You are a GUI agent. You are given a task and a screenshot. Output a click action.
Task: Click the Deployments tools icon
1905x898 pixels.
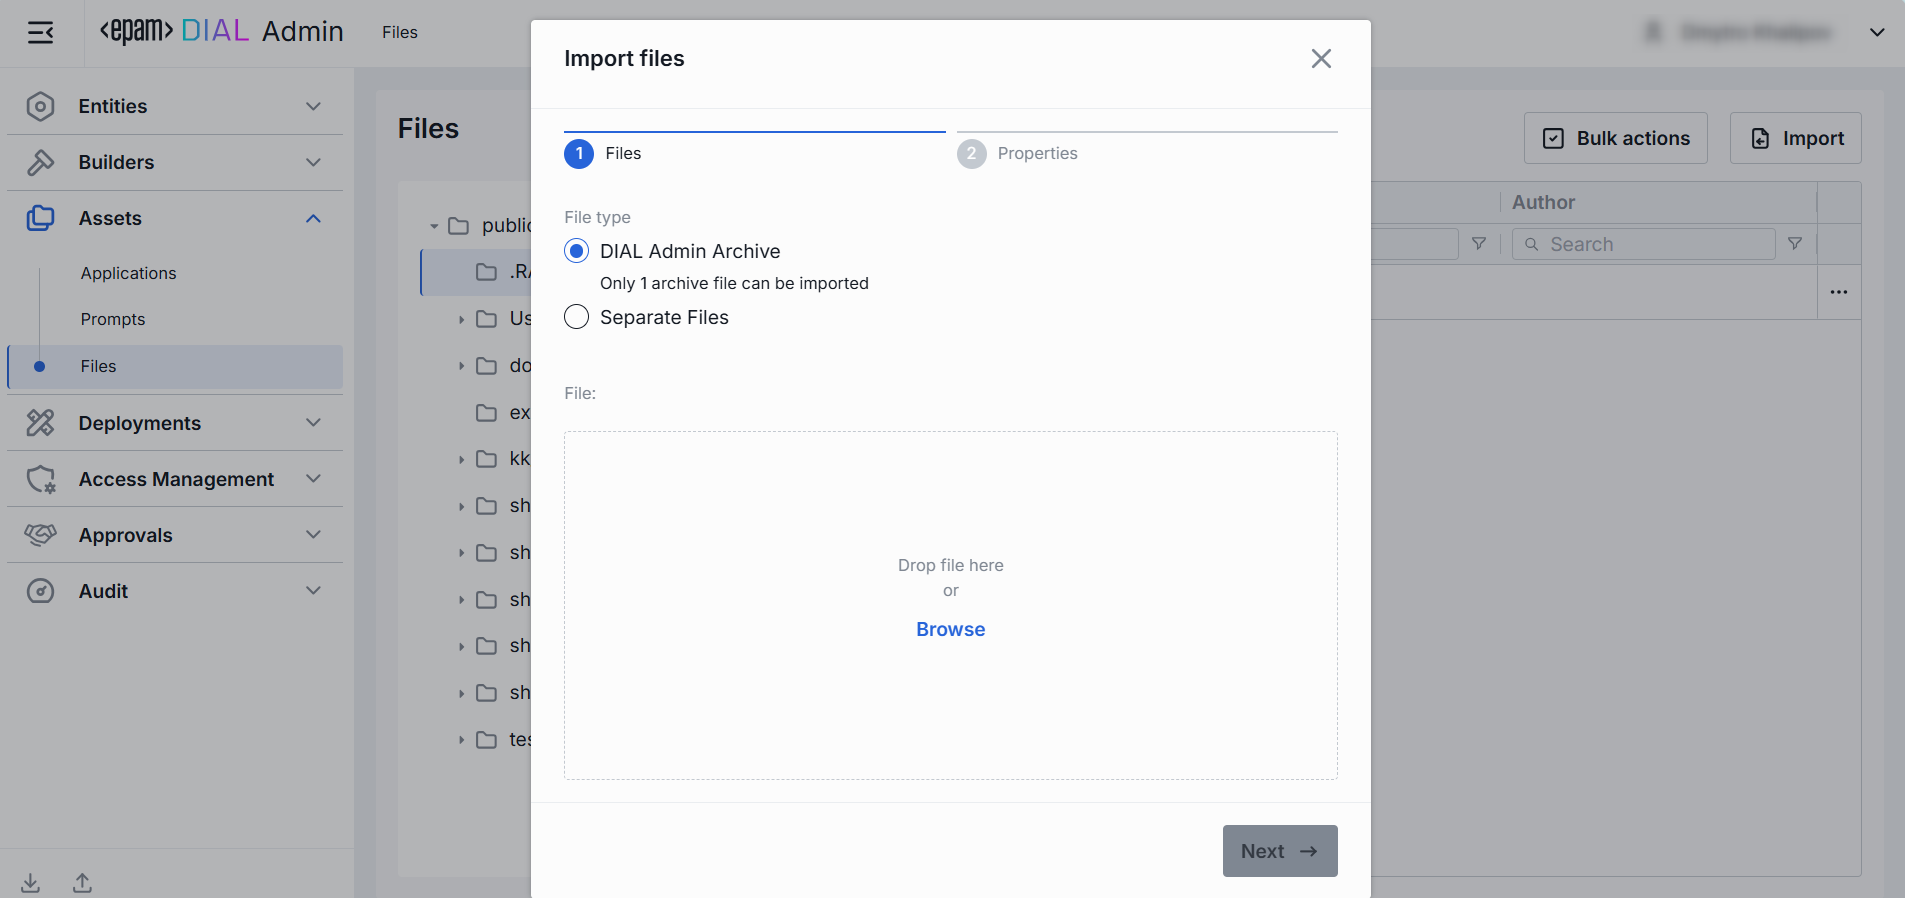tap(40, 423)
